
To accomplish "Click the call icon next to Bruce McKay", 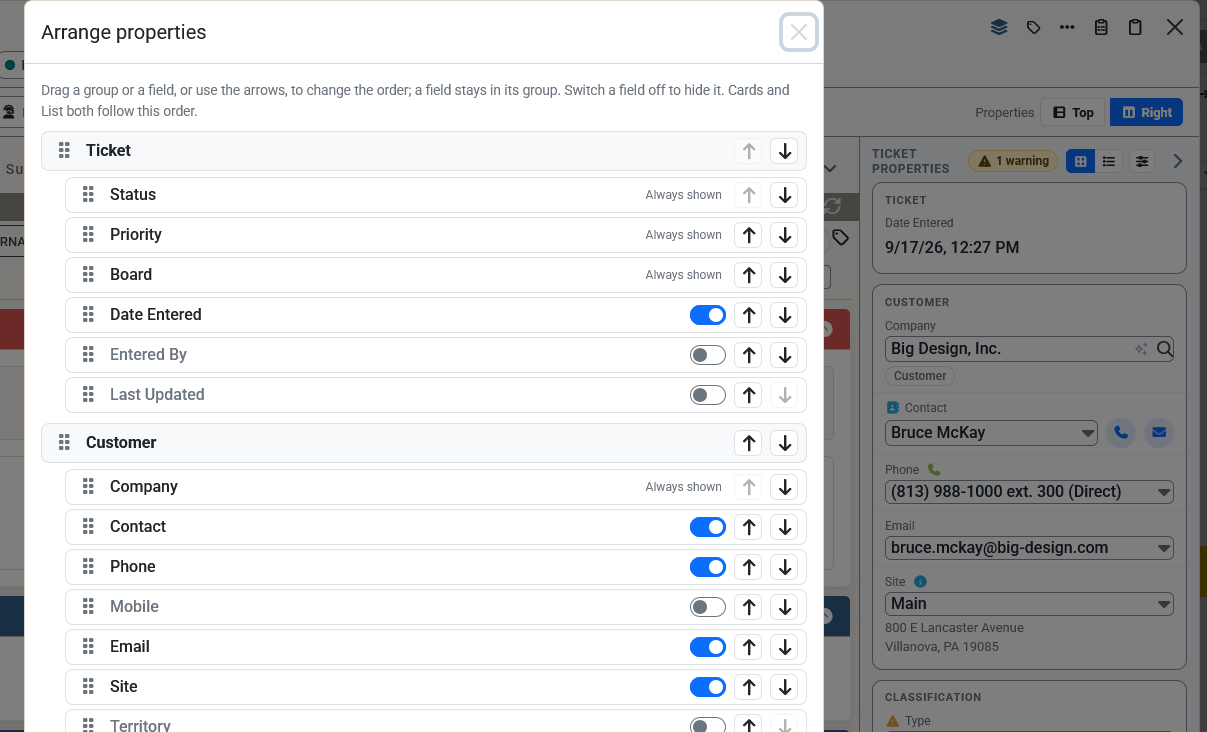I will 1121,433.
